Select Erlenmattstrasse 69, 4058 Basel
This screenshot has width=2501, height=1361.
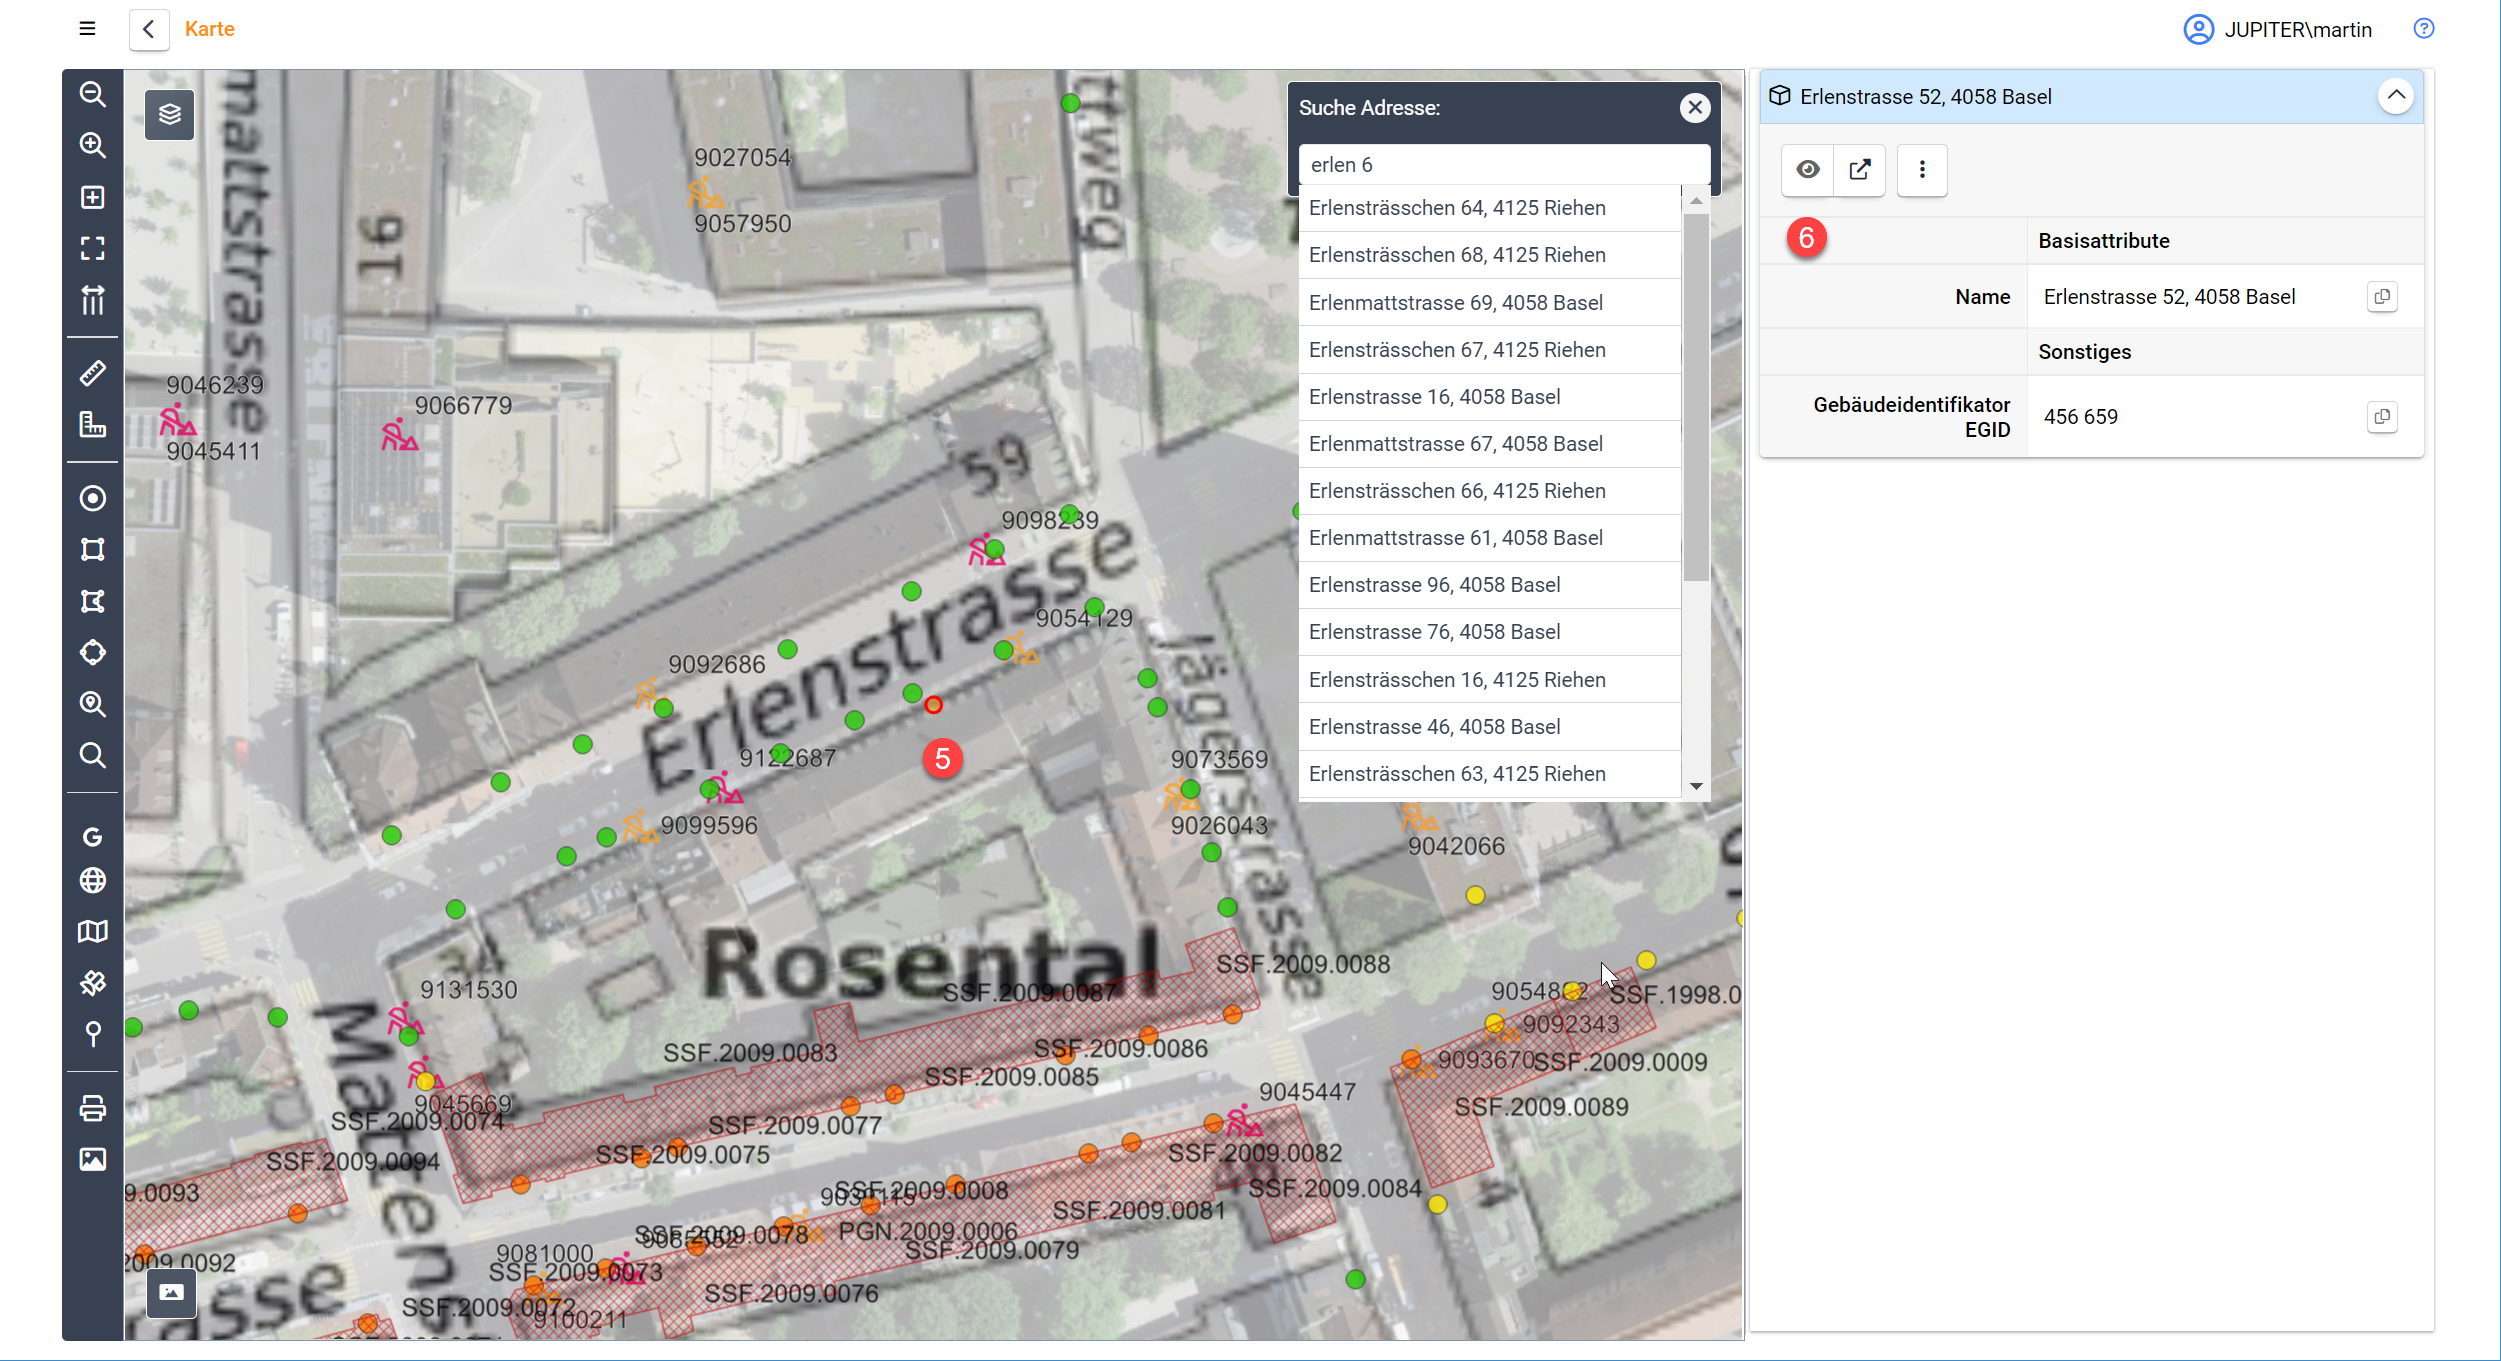(1490, 303)
